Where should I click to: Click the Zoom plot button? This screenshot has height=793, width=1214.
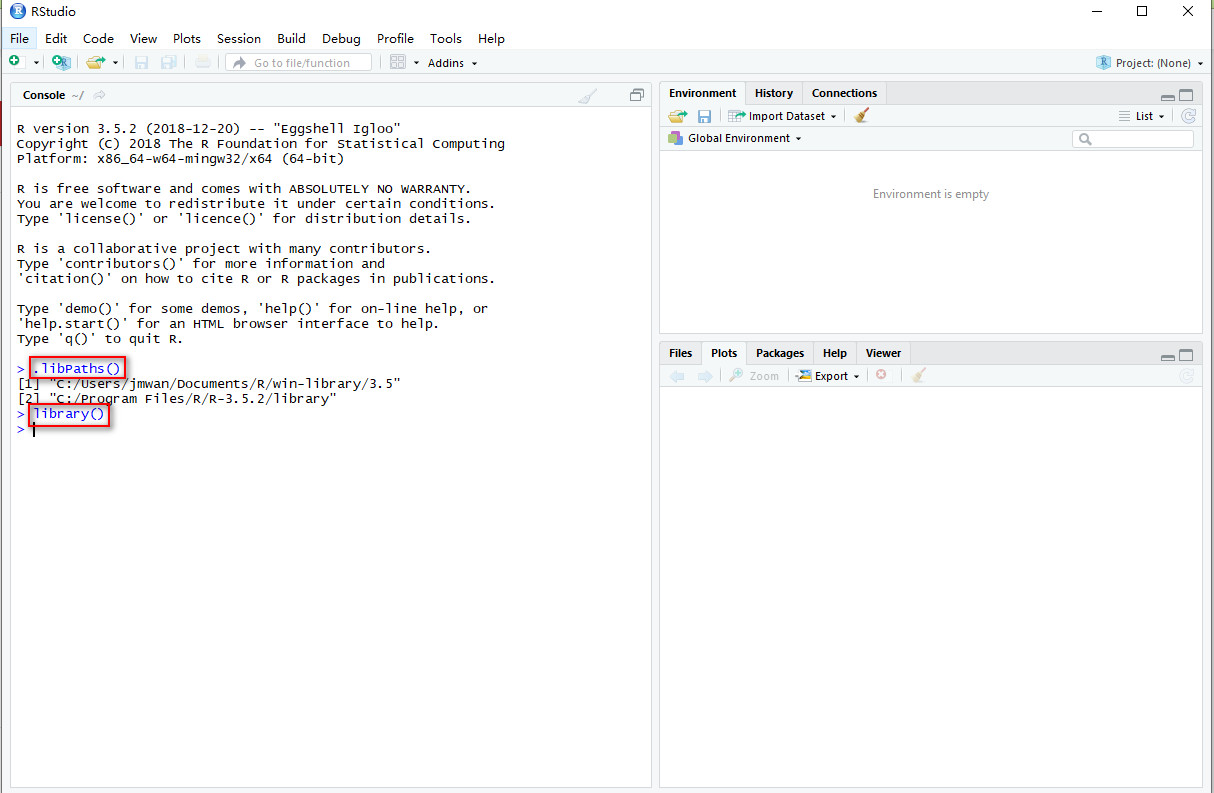(x=754, y=376)
